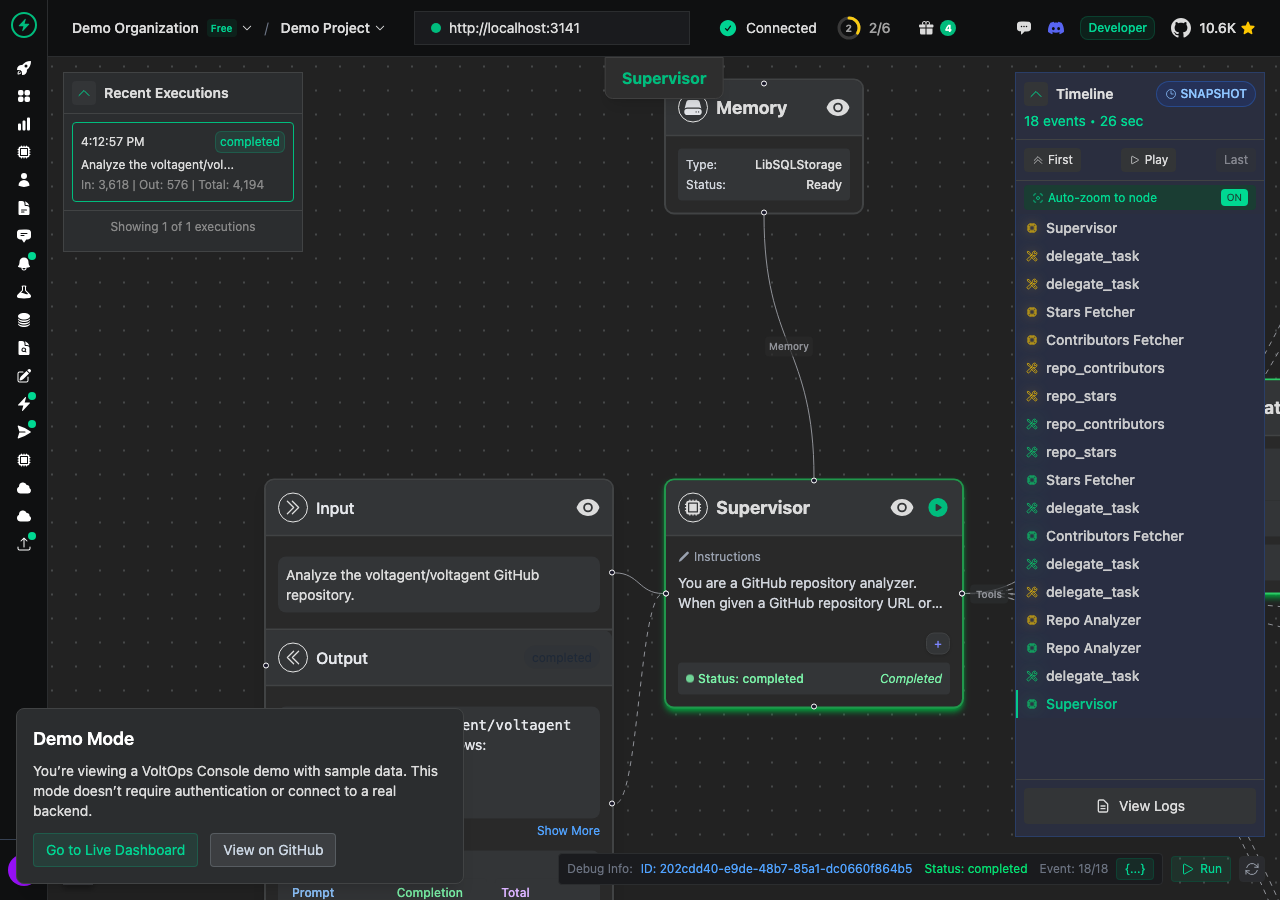Toggle Auto-zoom to node ON switch
The image size is (1280, 900).
(x=1234, y=198)
